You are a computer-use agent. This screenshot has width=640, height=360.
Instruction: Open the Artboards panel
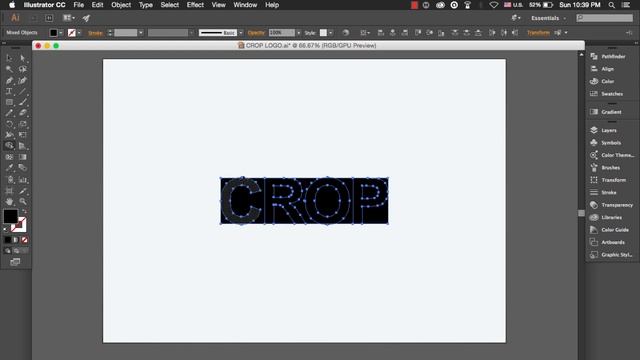[x=608, y=242]
